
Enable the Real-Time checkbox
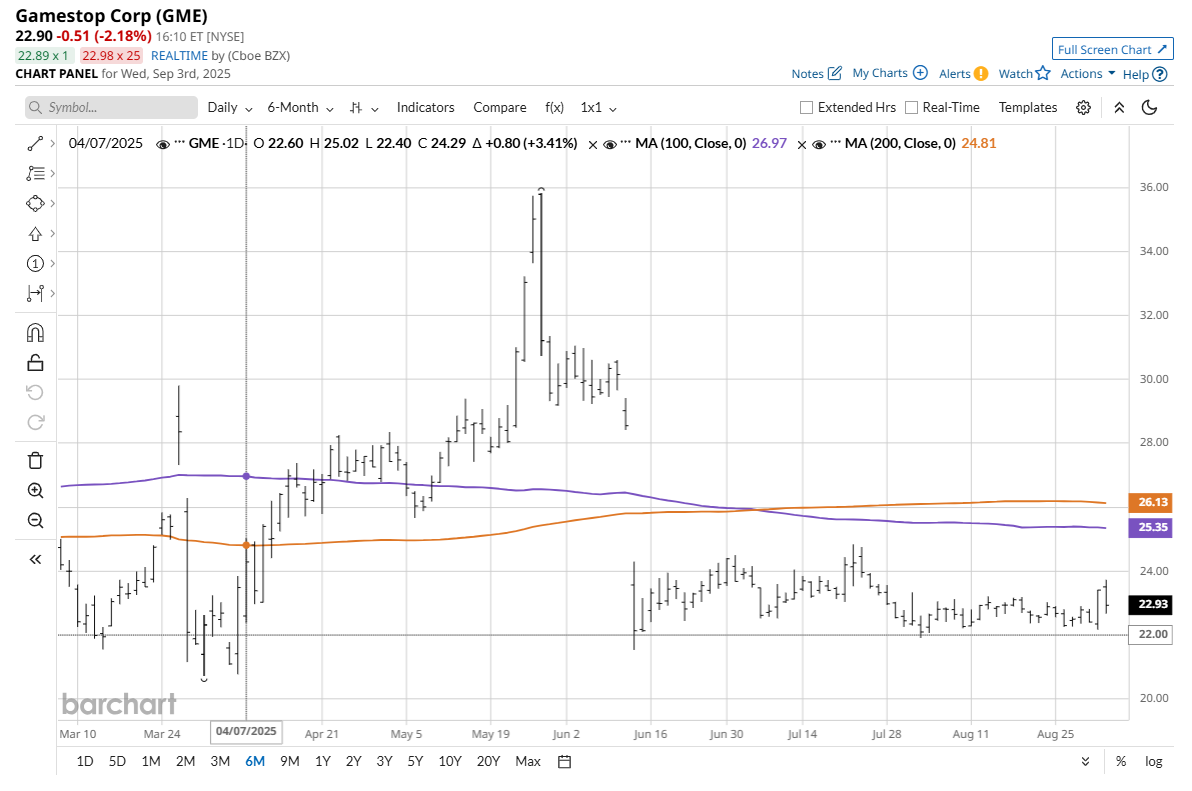tap(911, 108)
